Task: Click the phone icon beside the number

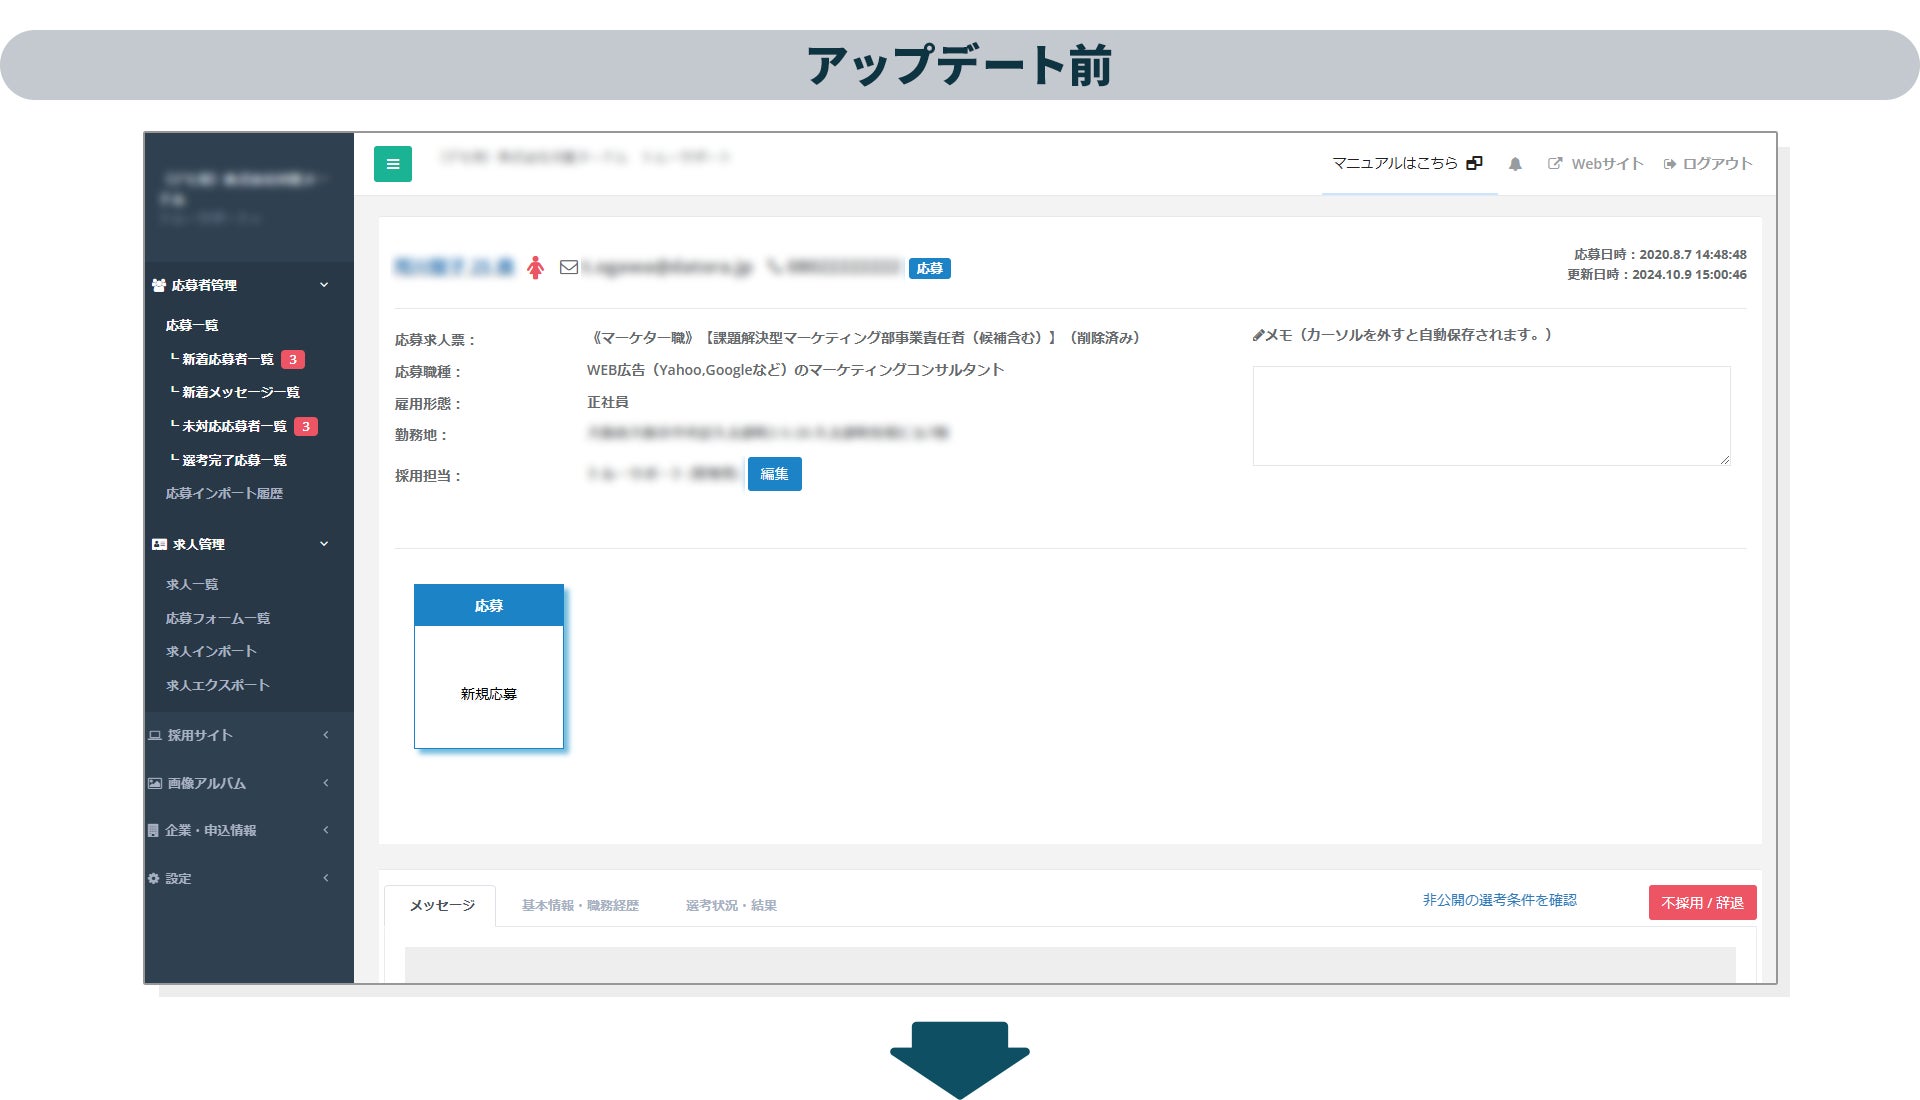Action: click(774, 267)
